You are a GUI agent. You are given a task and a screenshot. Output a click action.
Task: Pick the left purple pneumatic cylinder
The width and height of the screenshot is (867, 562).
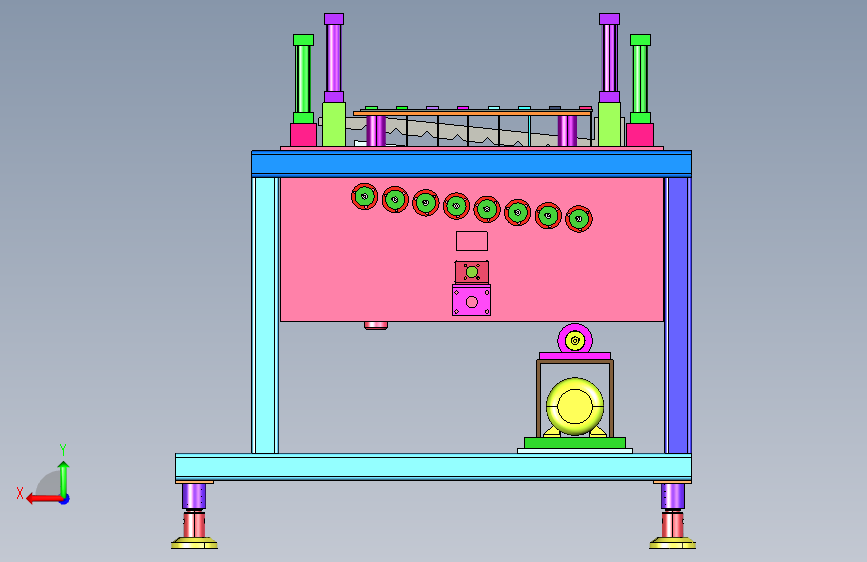[334, 58]
